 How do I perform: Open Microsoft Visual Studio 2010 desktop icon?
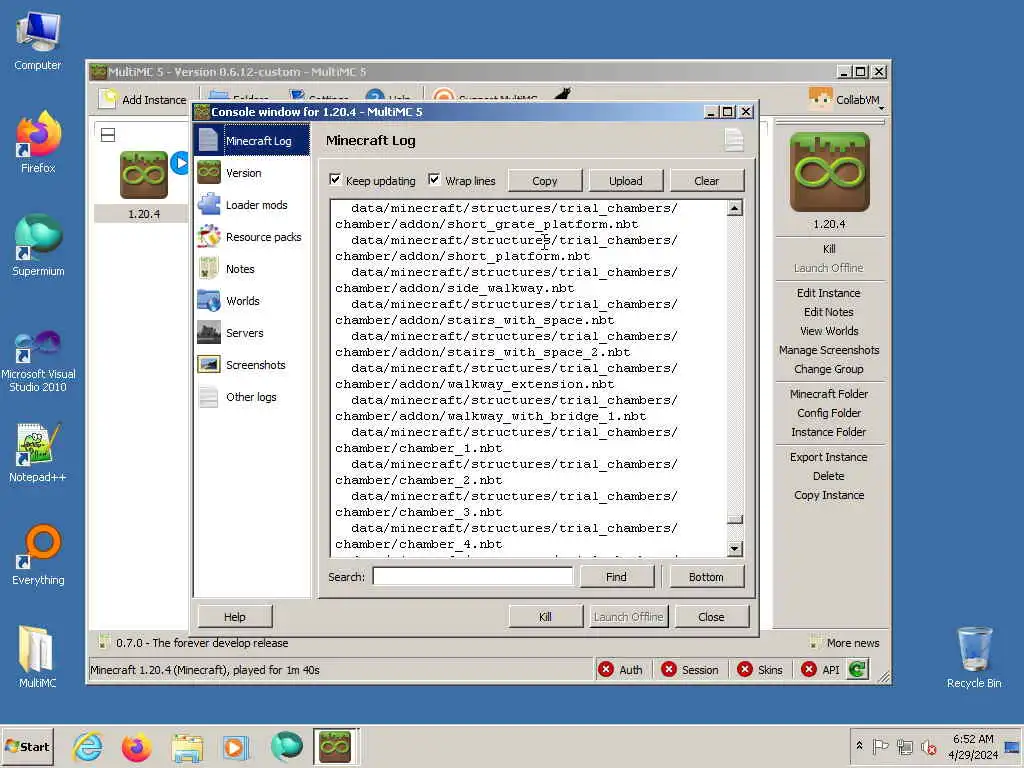coord(38,360)
